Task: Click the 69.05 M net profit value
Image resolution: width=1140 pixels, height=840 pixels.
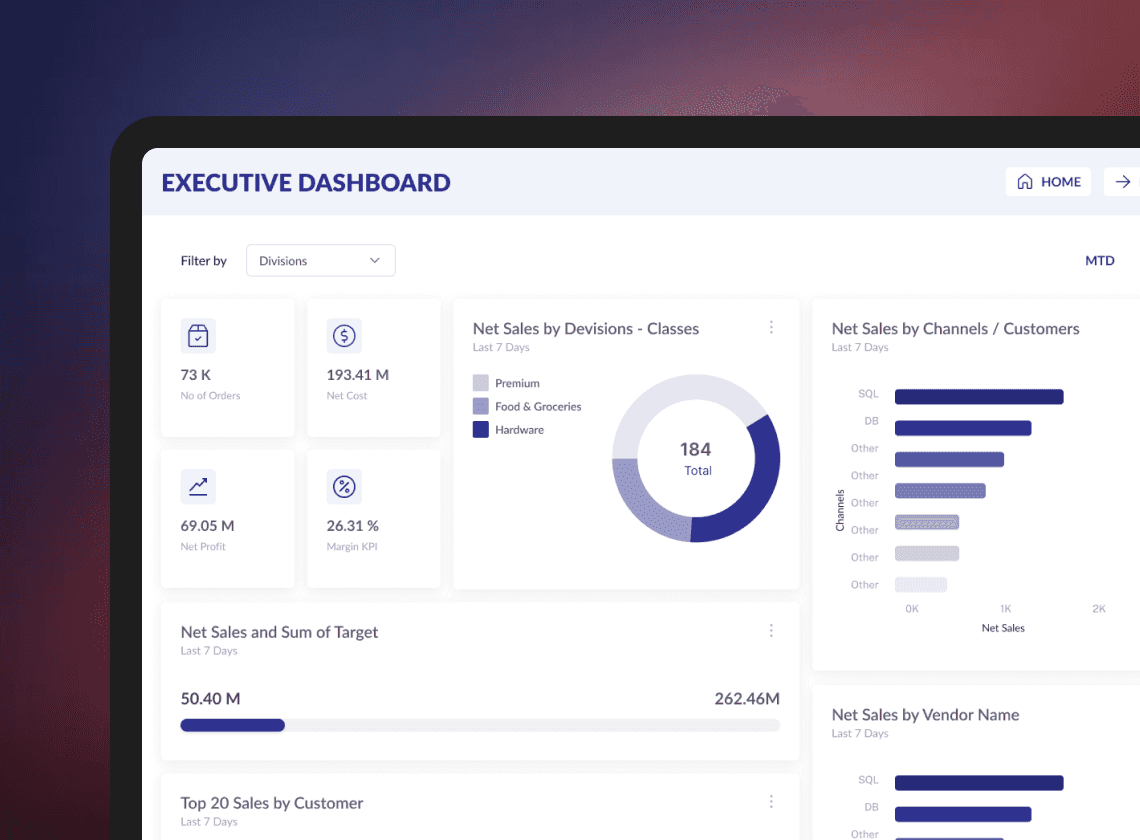Action: pyautogui.click(x=207, y=525)
